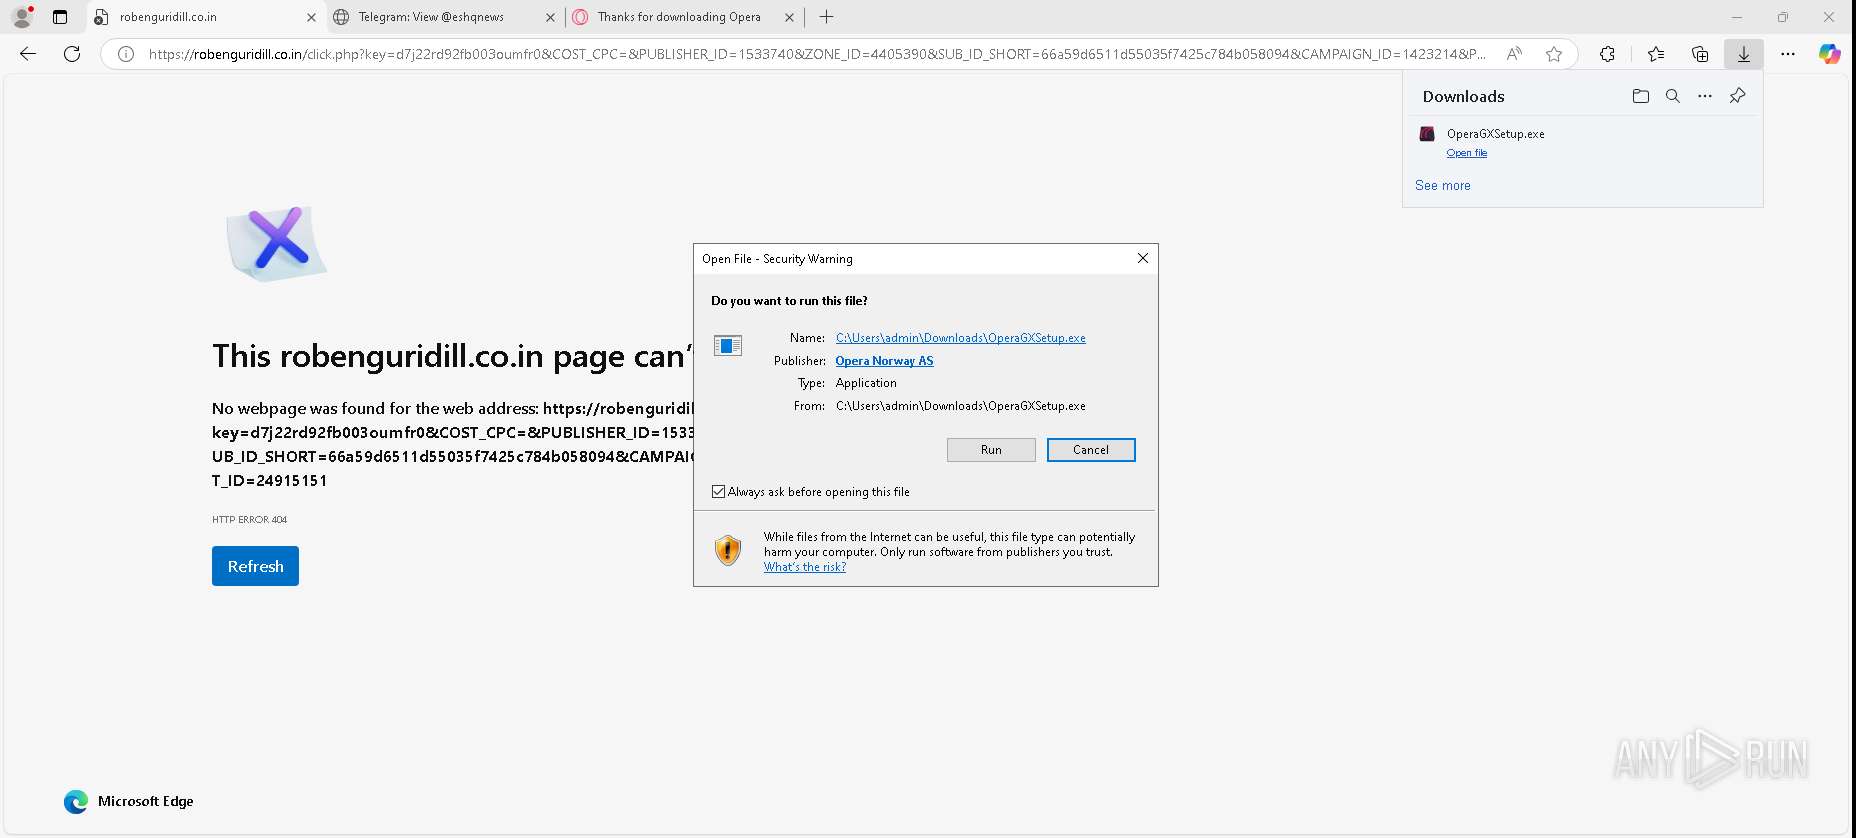Click the OperaGXSetup.exe file path link
Viewport: 1856px width, 838px height.
point(960,338)
